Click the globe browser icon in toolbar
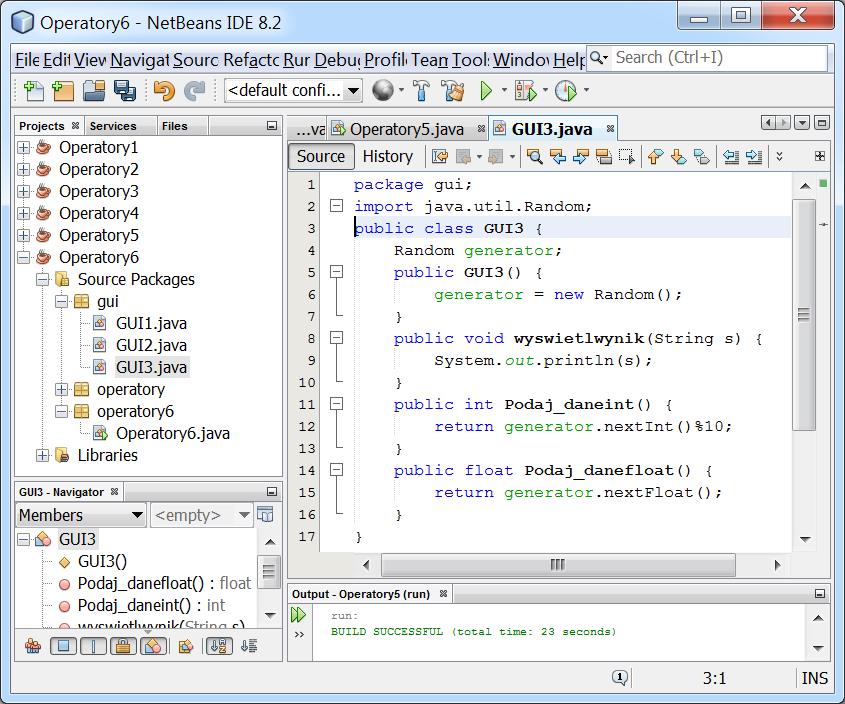Image resolution: width=845 pixels, height=704 pixels. 383,91
